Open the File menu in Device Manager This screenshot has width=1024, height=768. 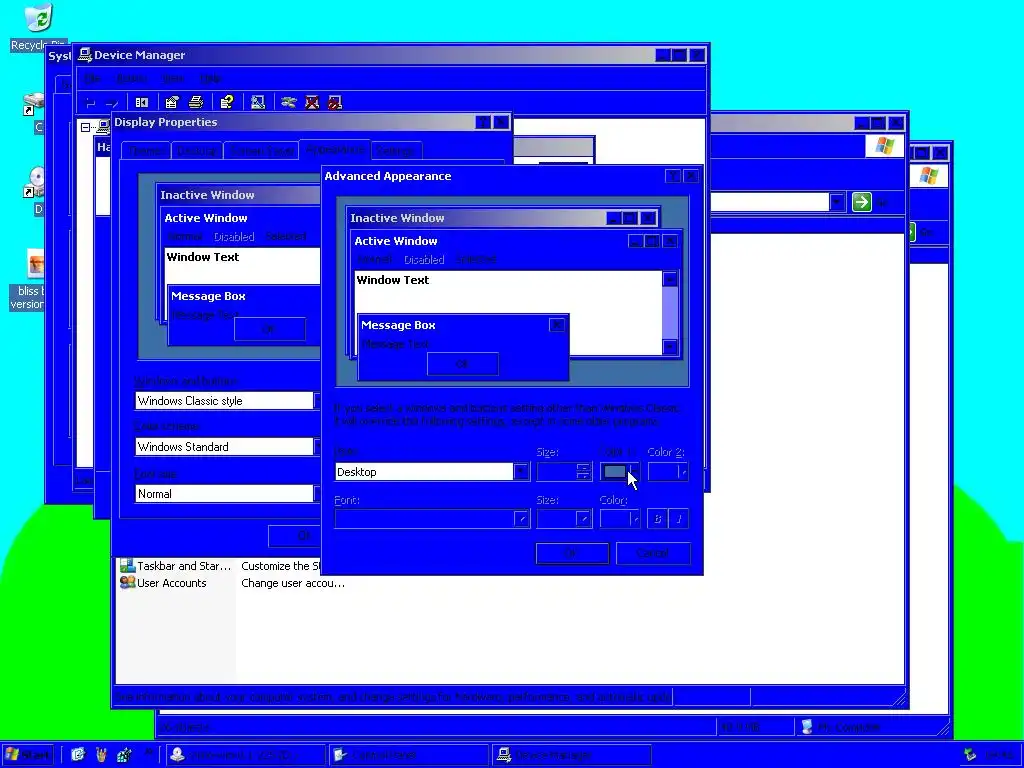click(x=93, y=78)
